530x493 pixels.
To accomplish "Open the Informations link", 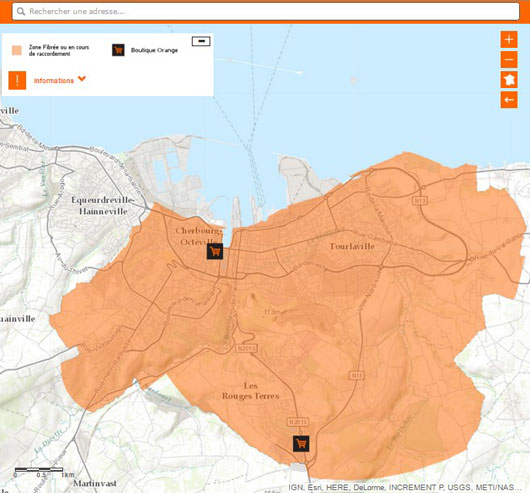I will (x=54, y=80).
